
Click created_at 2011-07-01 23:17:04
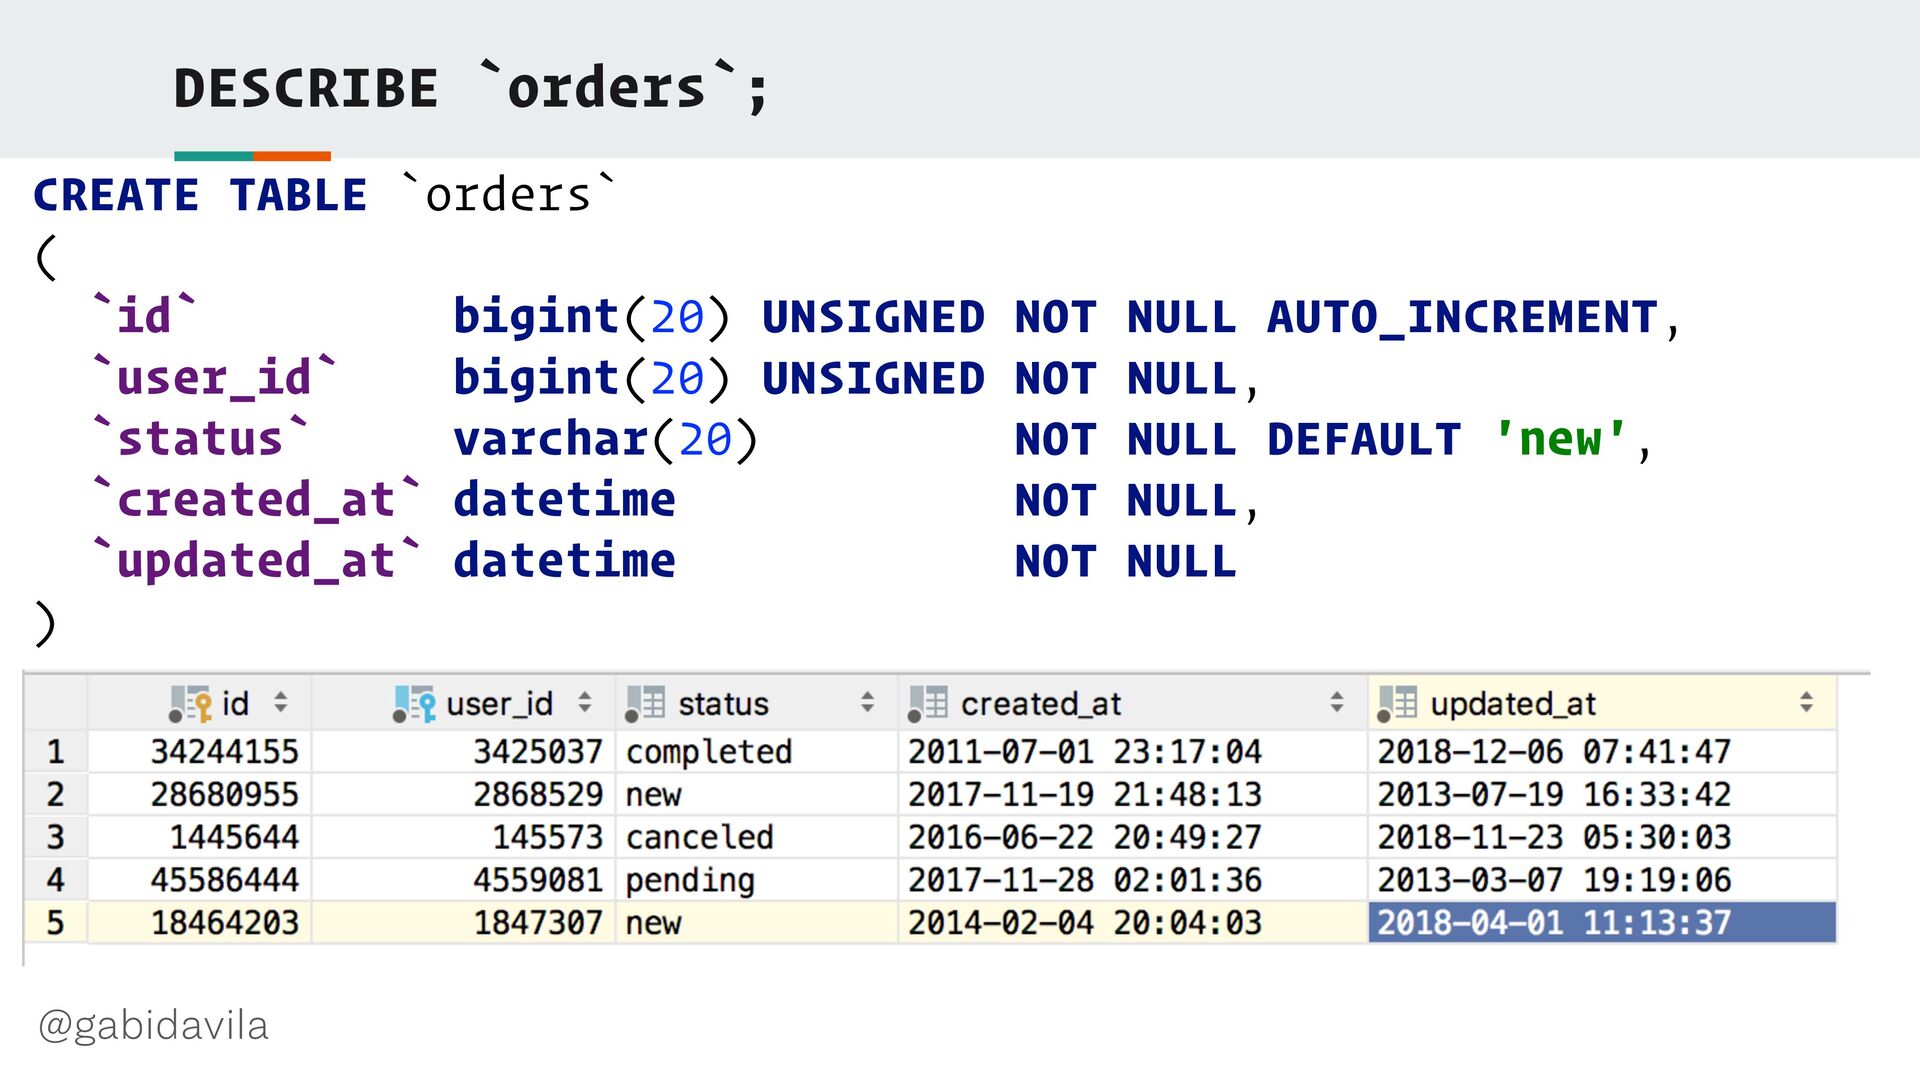(x=1133, y=752)
